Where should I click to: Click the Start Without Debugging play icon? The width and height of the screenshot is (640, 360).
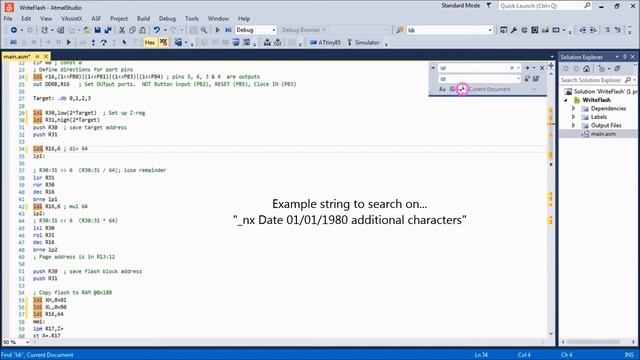tap(218, 30)
